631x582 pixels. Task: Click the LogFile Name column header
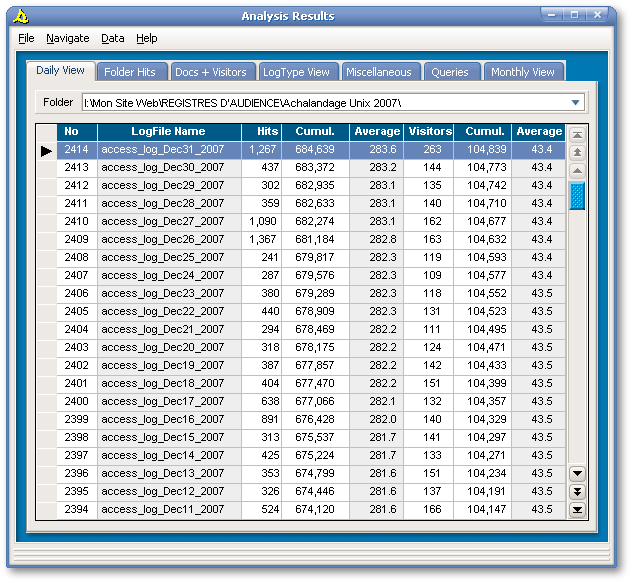click(x=168, y=131)
